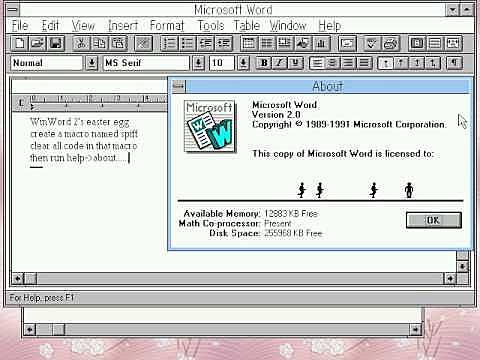
Task: Print document using printer icon
Action: coord(391,43)
